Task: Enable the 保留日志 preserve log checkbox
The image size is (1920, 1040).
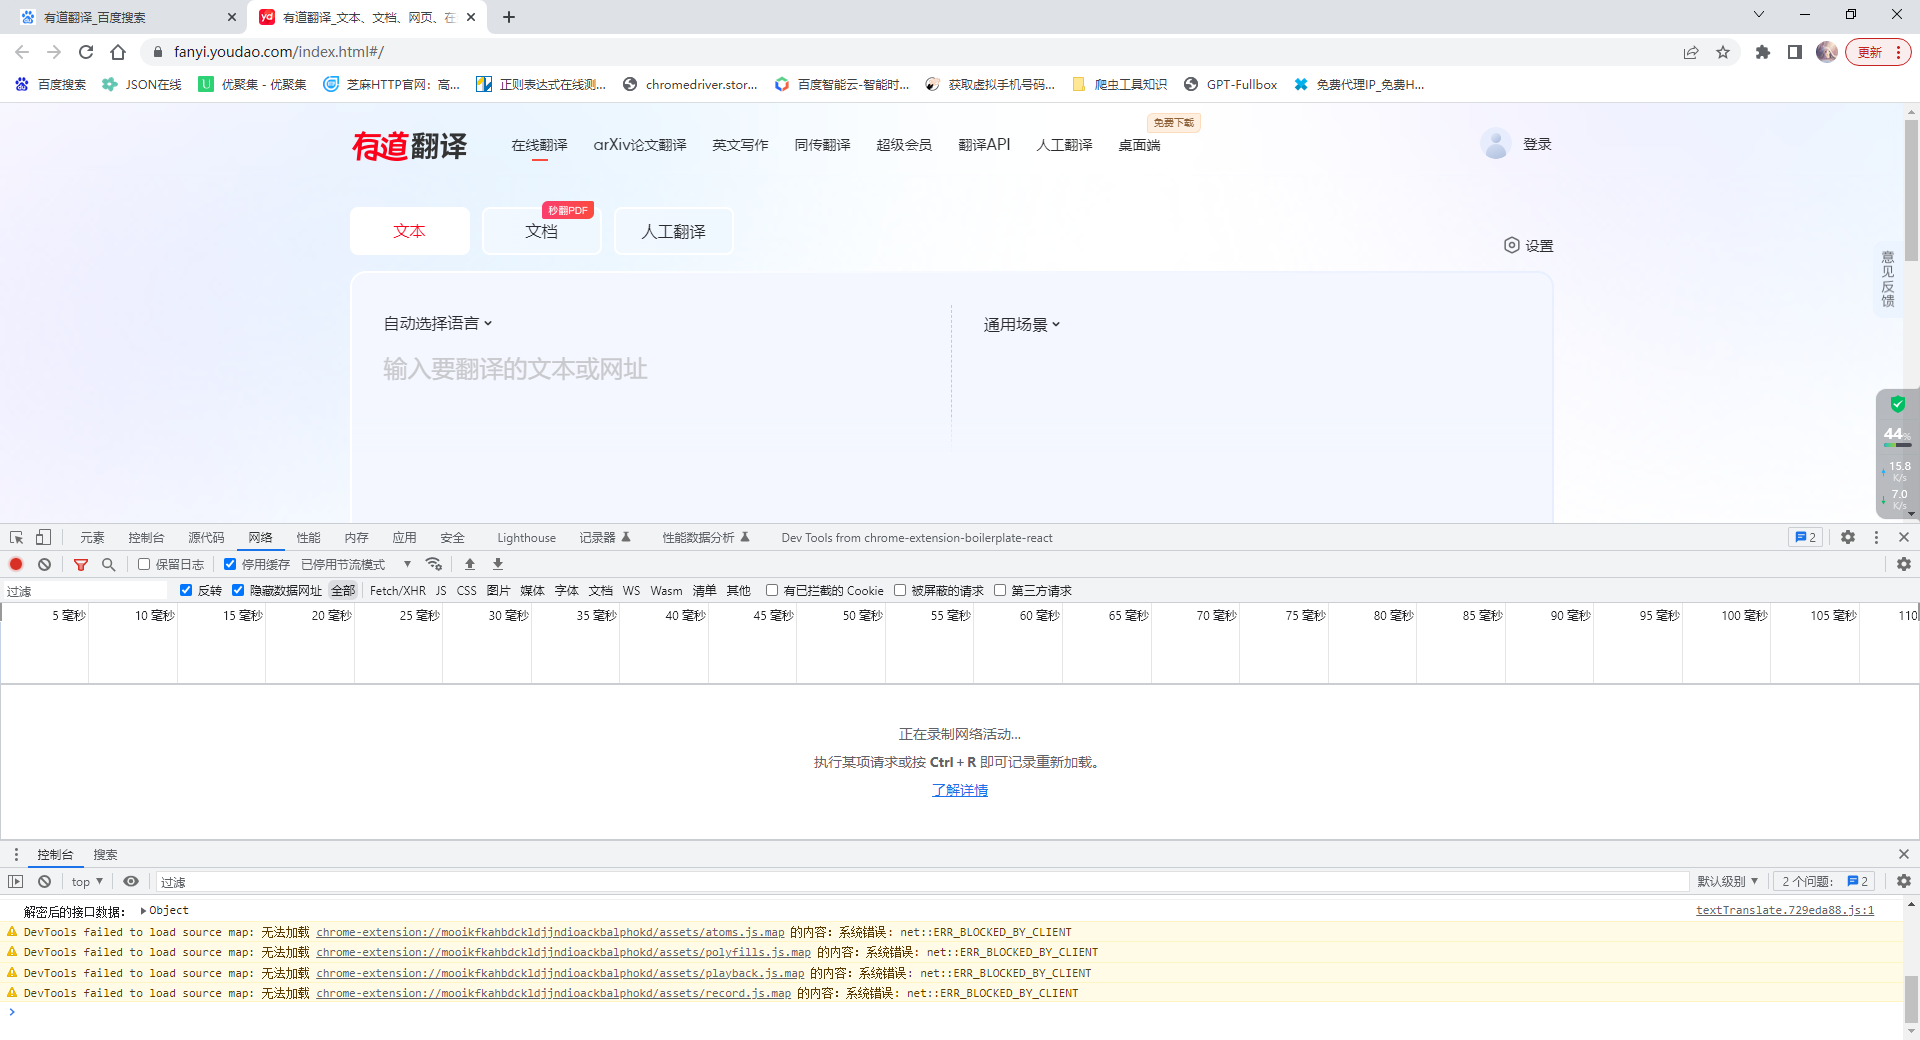Action: [144, 565]
